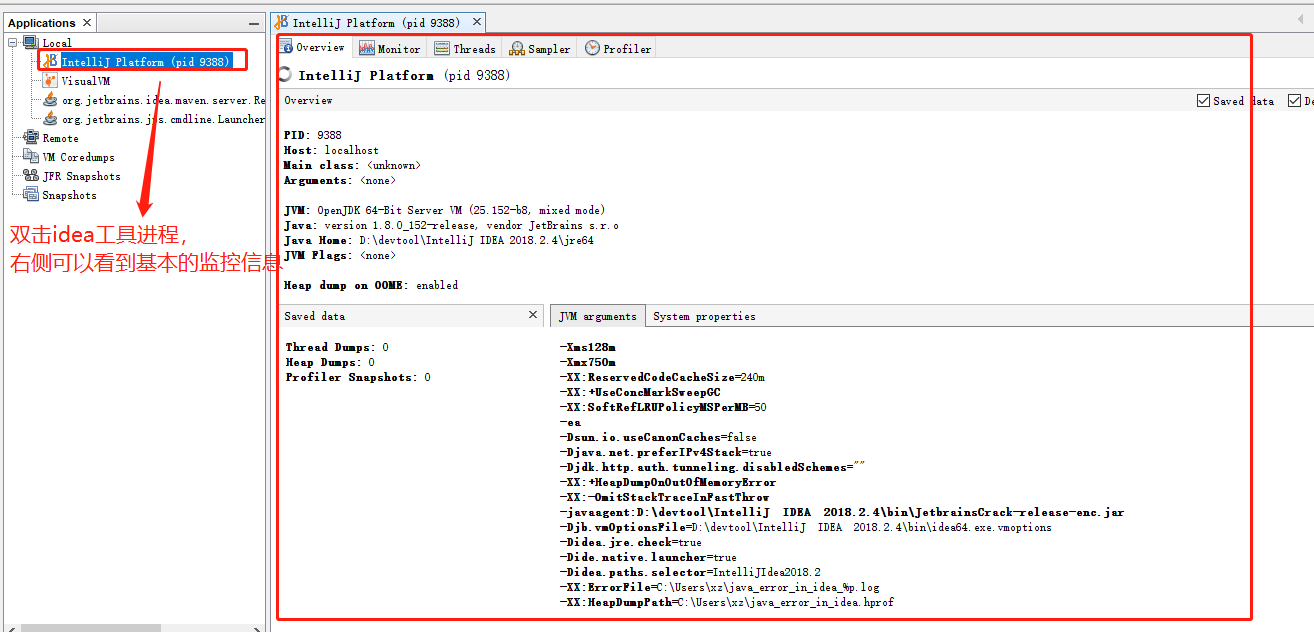Click the -XX:ErrorFile argument
The image size is (1314, 632).
pos(719,587)
